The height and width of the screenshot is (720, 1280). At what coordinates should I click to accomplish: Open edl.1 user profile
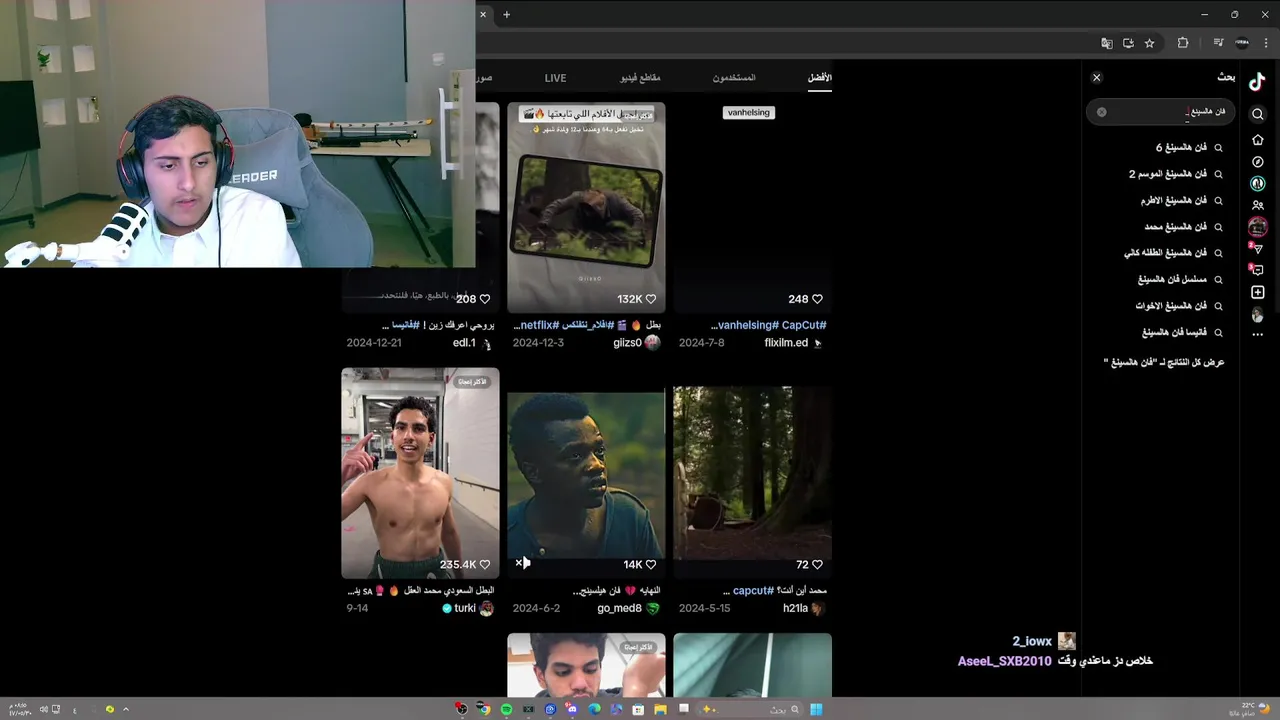[x=464, y=343]
